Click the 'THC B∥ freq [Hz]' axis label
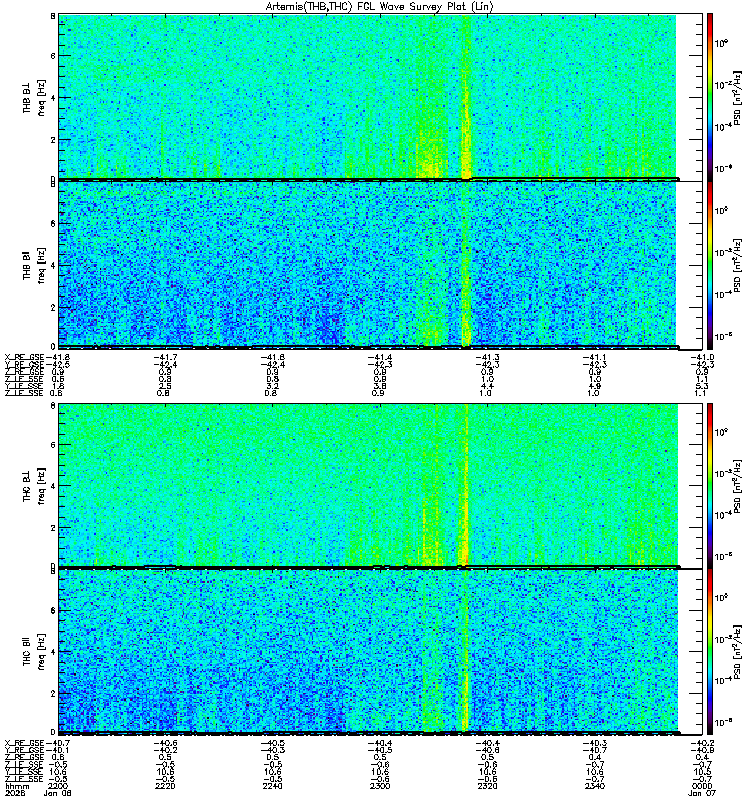This screenshot has height=800, width=750. pyautogui.click(x=34, y=652)
